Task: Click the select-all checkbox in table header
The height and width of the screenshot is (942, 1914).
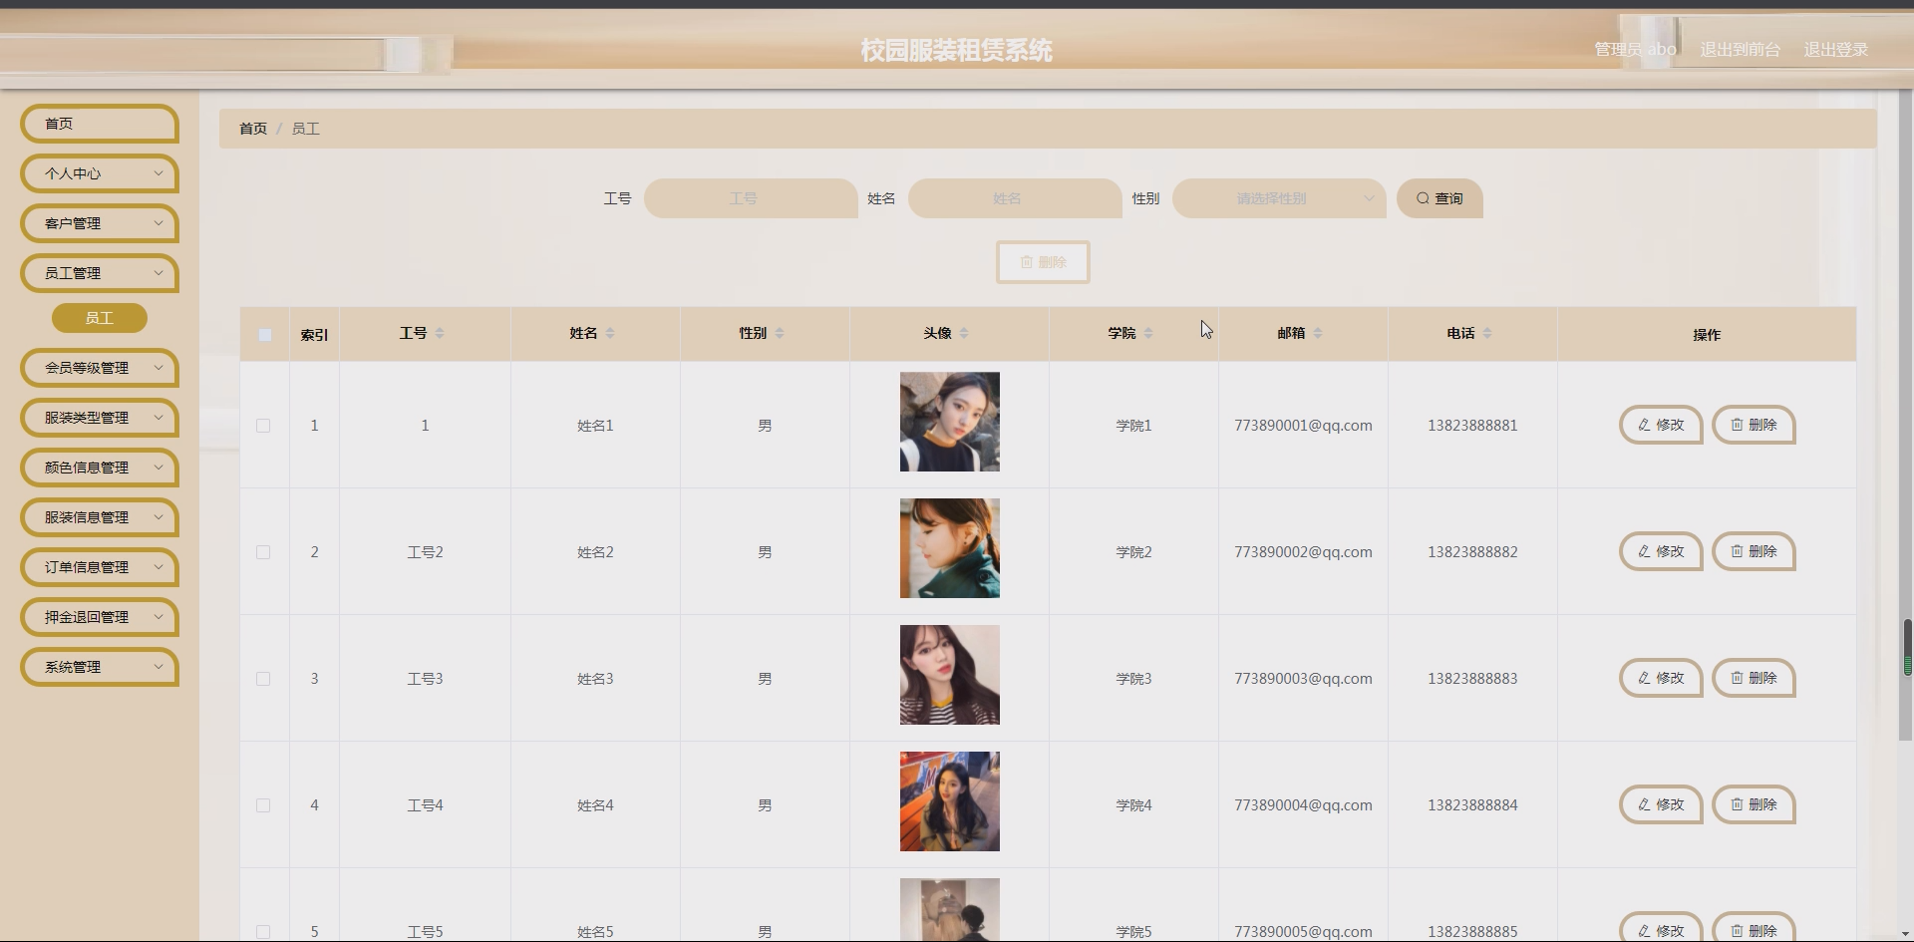Action: tap(265, 335)
